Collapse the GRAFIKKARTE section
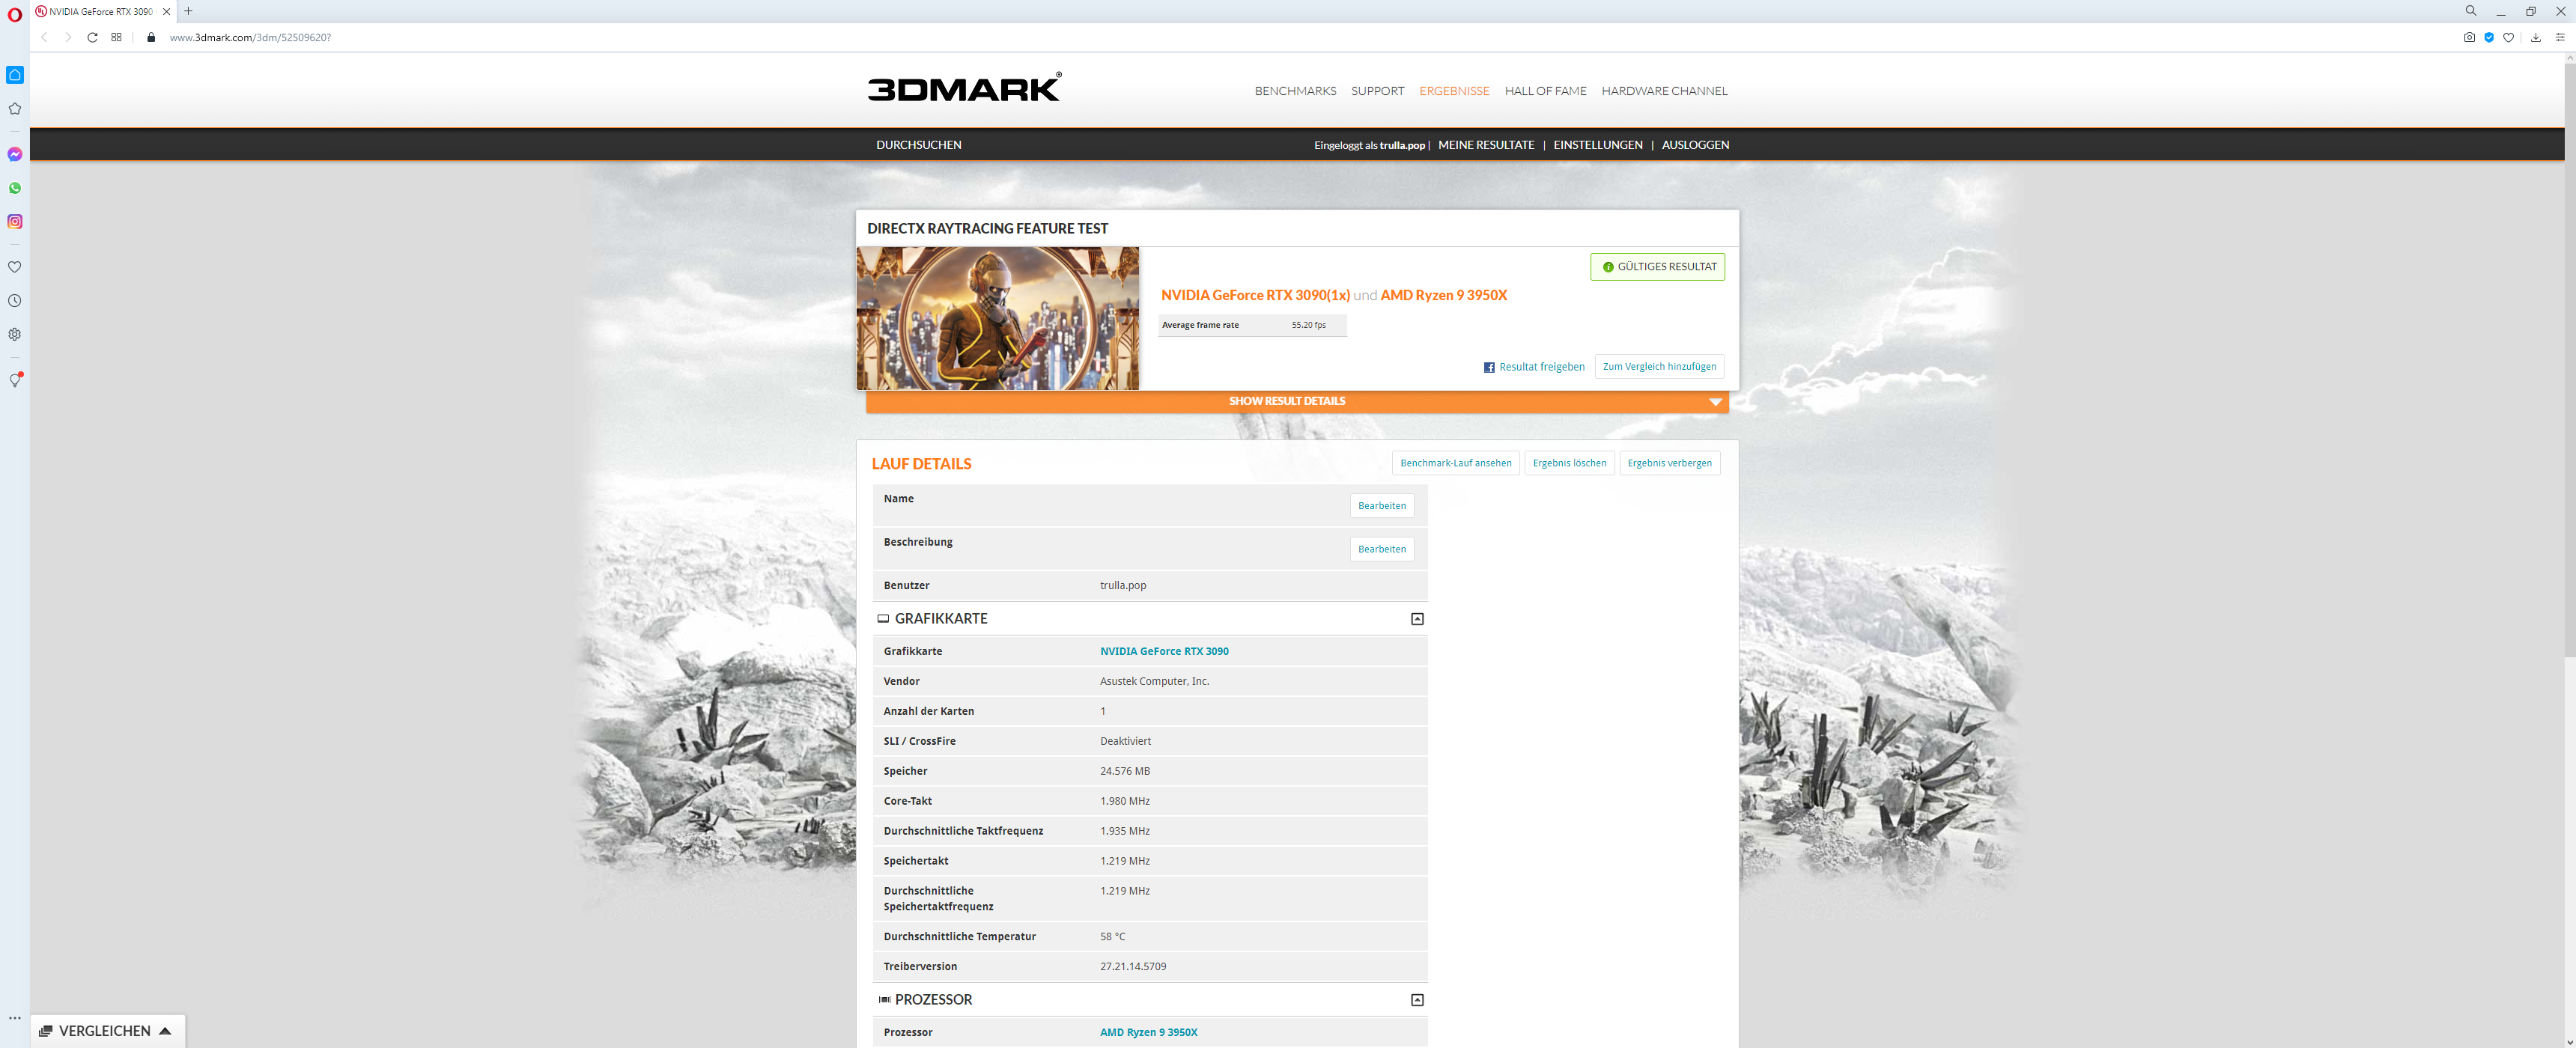 click(1417, 619)
